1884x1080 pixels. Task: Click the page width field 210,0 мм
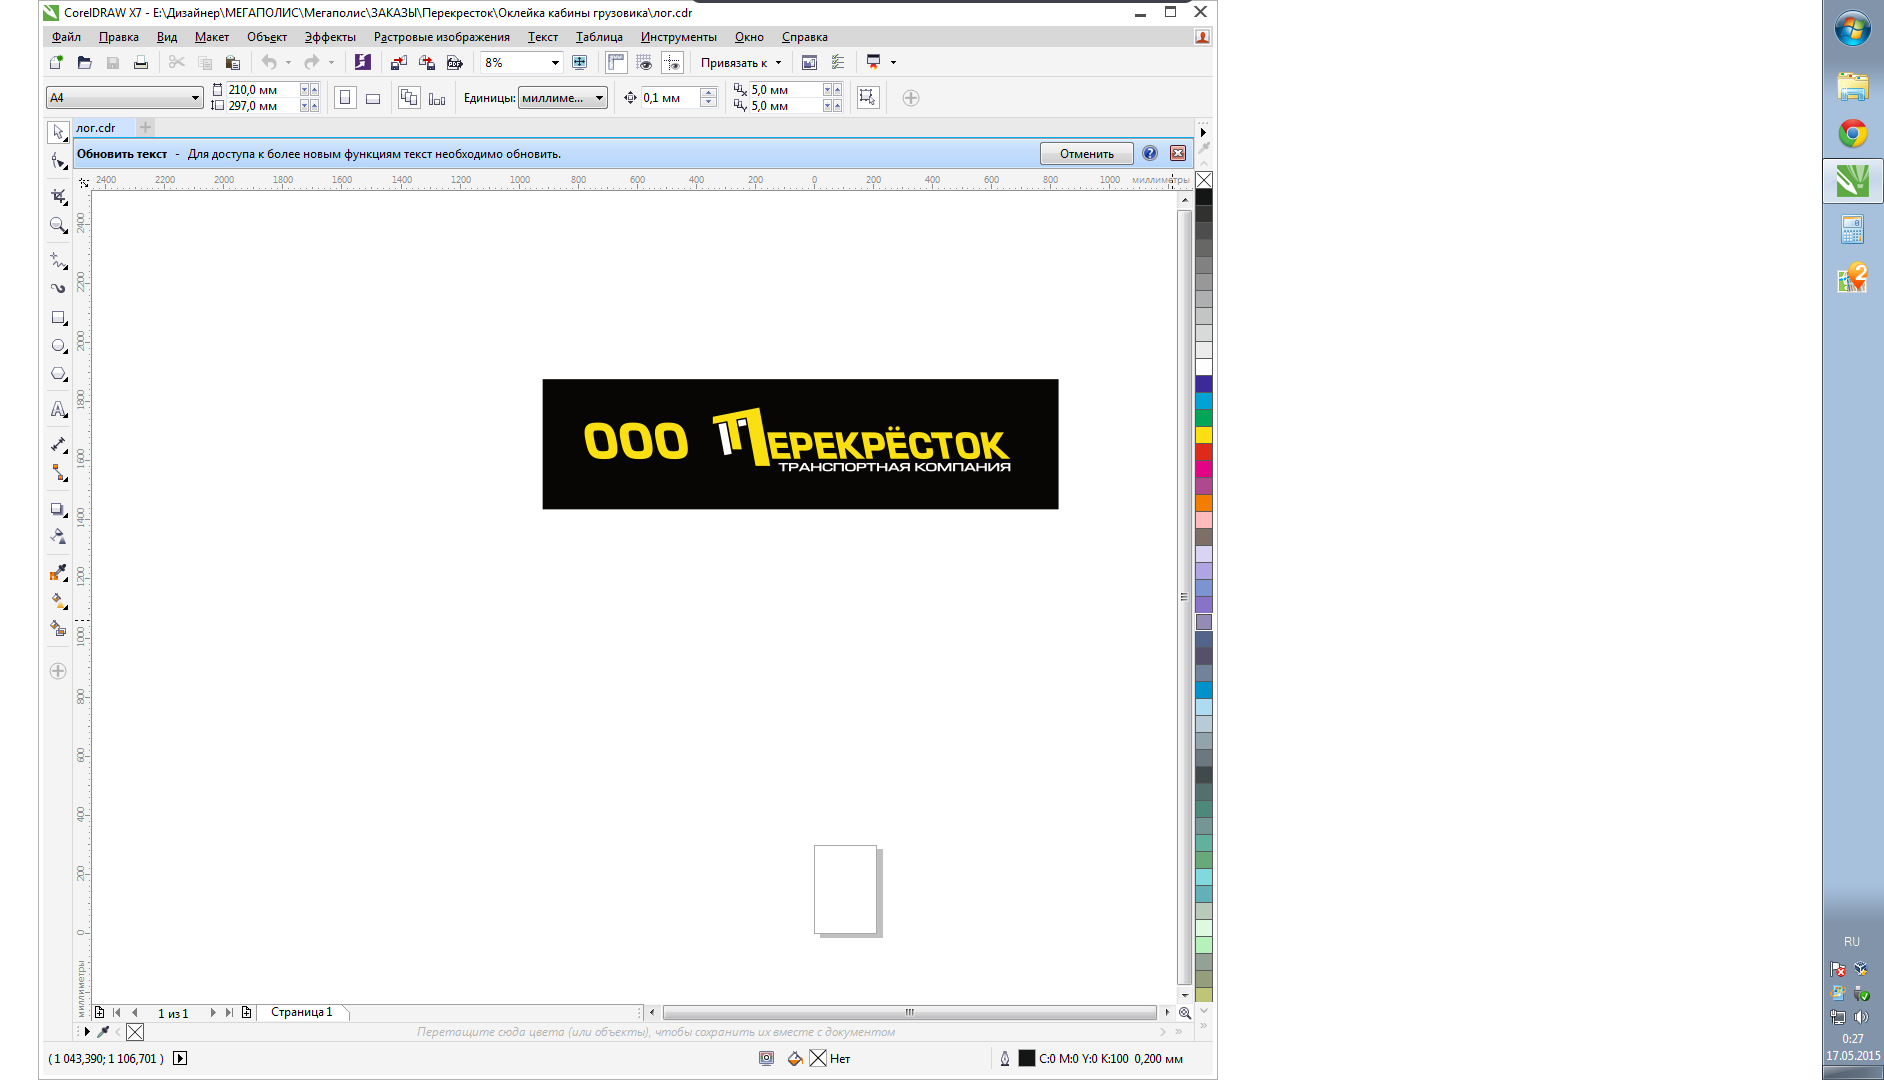pyautogui.click(x=261, y=90)
